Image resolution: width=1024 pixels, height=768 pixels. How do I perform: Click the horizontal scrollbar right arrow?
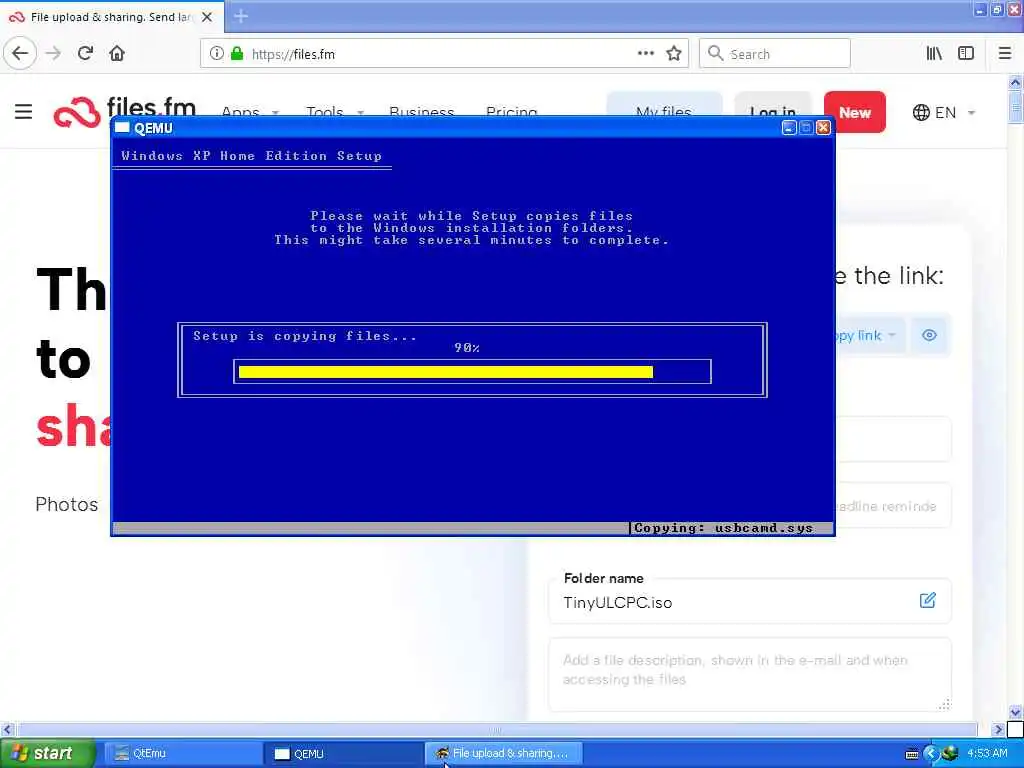point(998,729)
